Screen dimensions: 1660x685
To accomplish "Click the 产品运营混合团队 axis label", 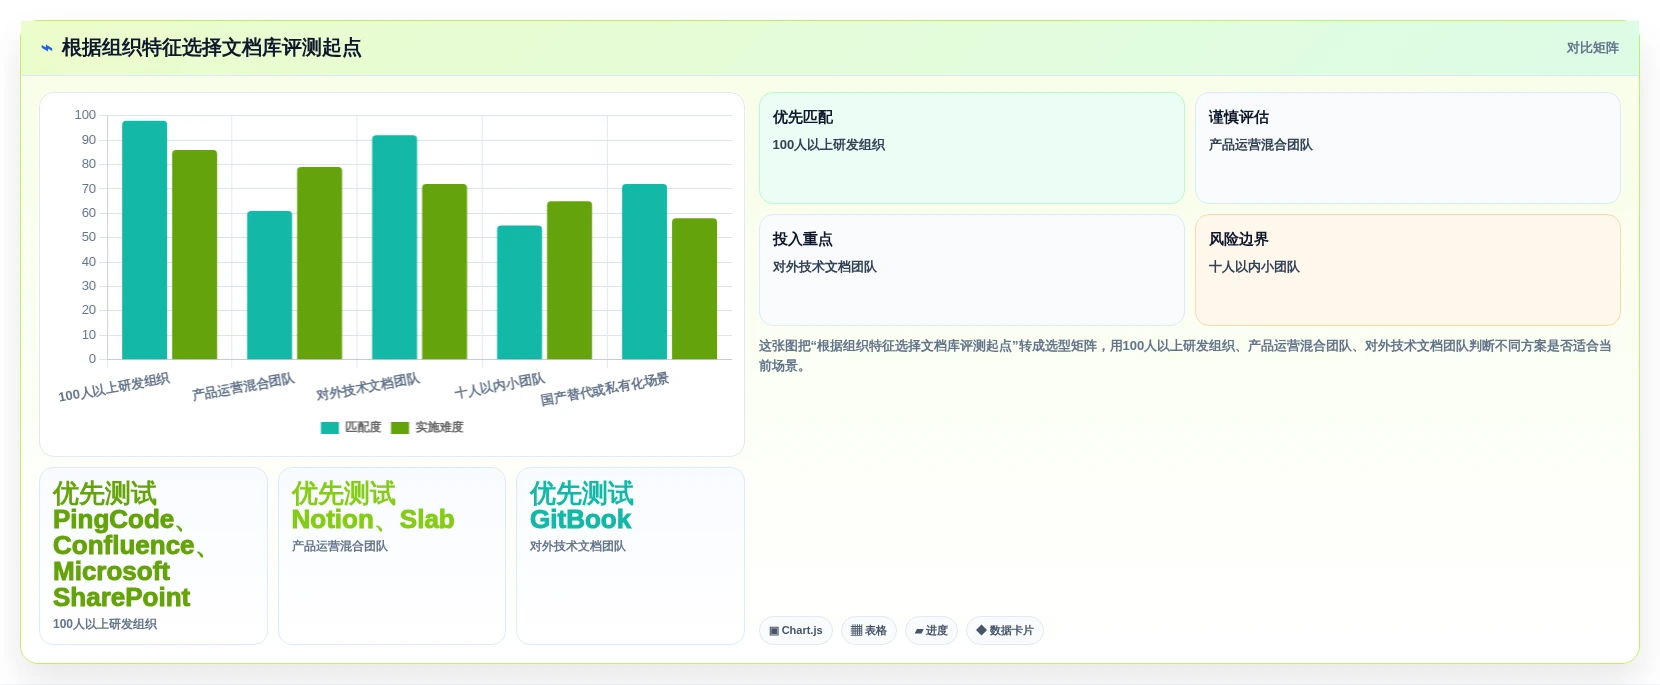I will (243, 387).
